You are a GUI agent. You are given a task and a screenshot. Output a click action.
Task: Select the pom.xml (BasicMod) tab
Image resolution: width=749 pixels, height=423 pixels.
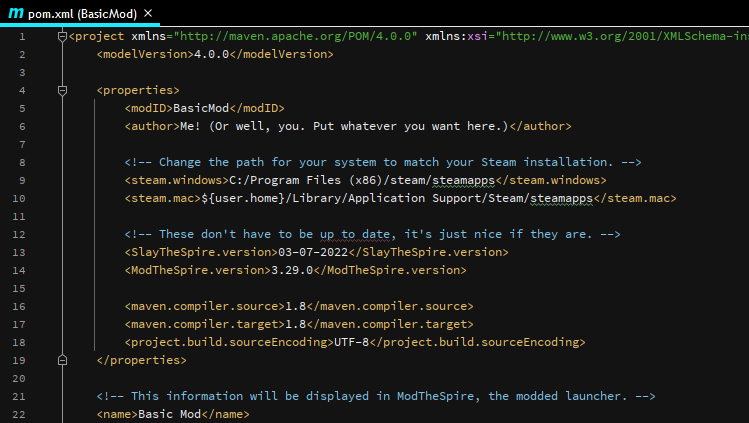(x=80, y=13)
